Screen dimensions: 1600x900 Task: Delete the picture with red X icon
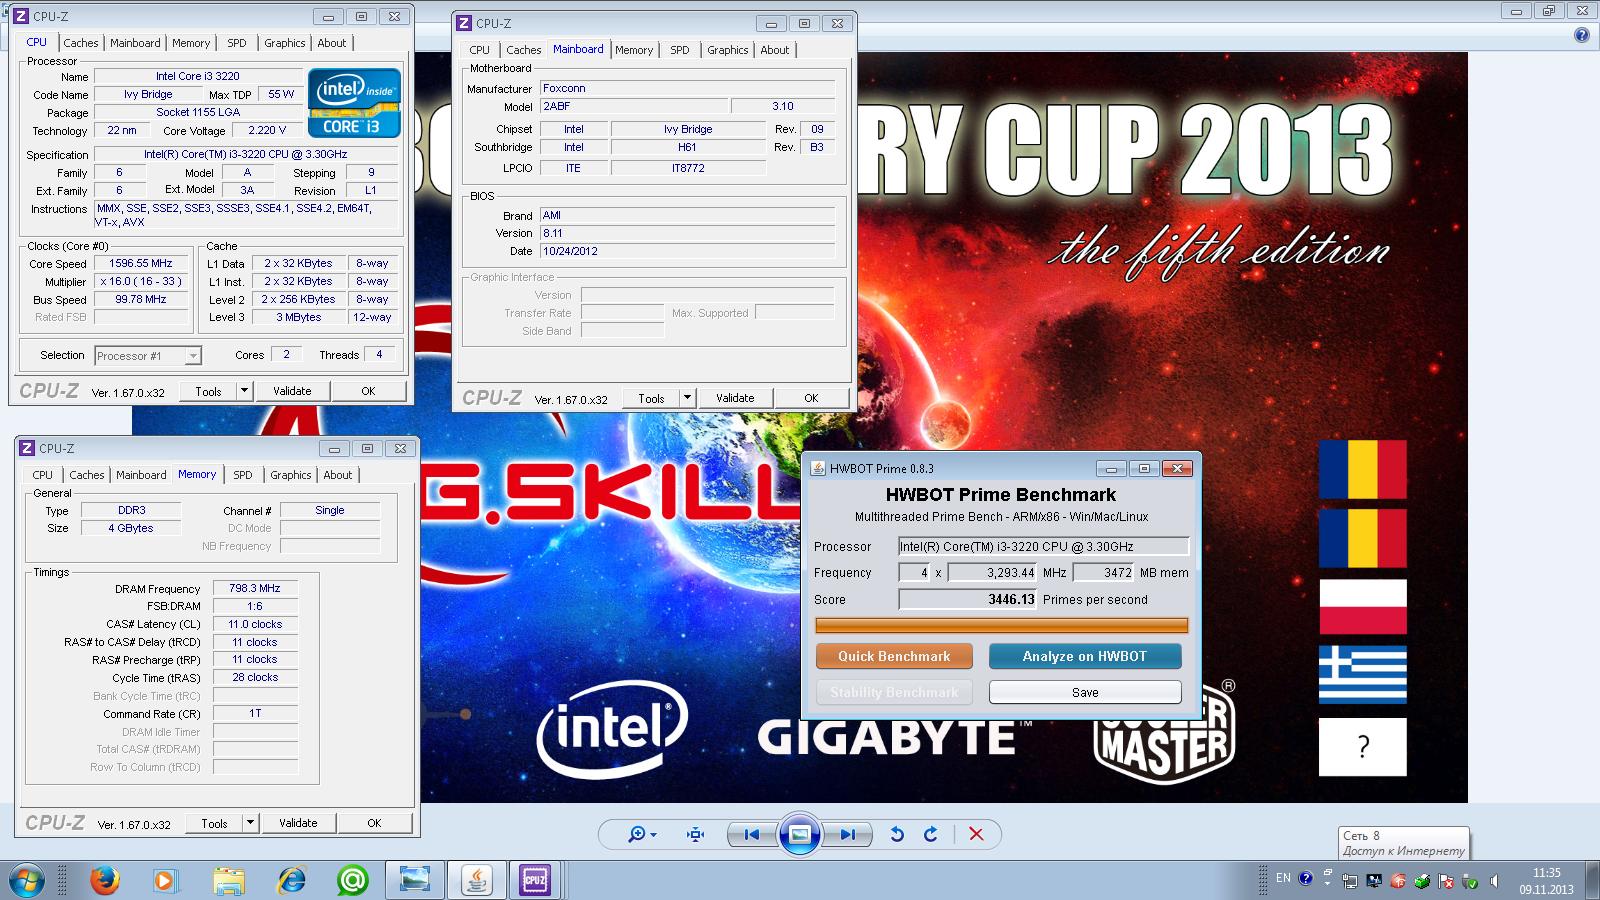pyautogui.click(x=976, y=834)
